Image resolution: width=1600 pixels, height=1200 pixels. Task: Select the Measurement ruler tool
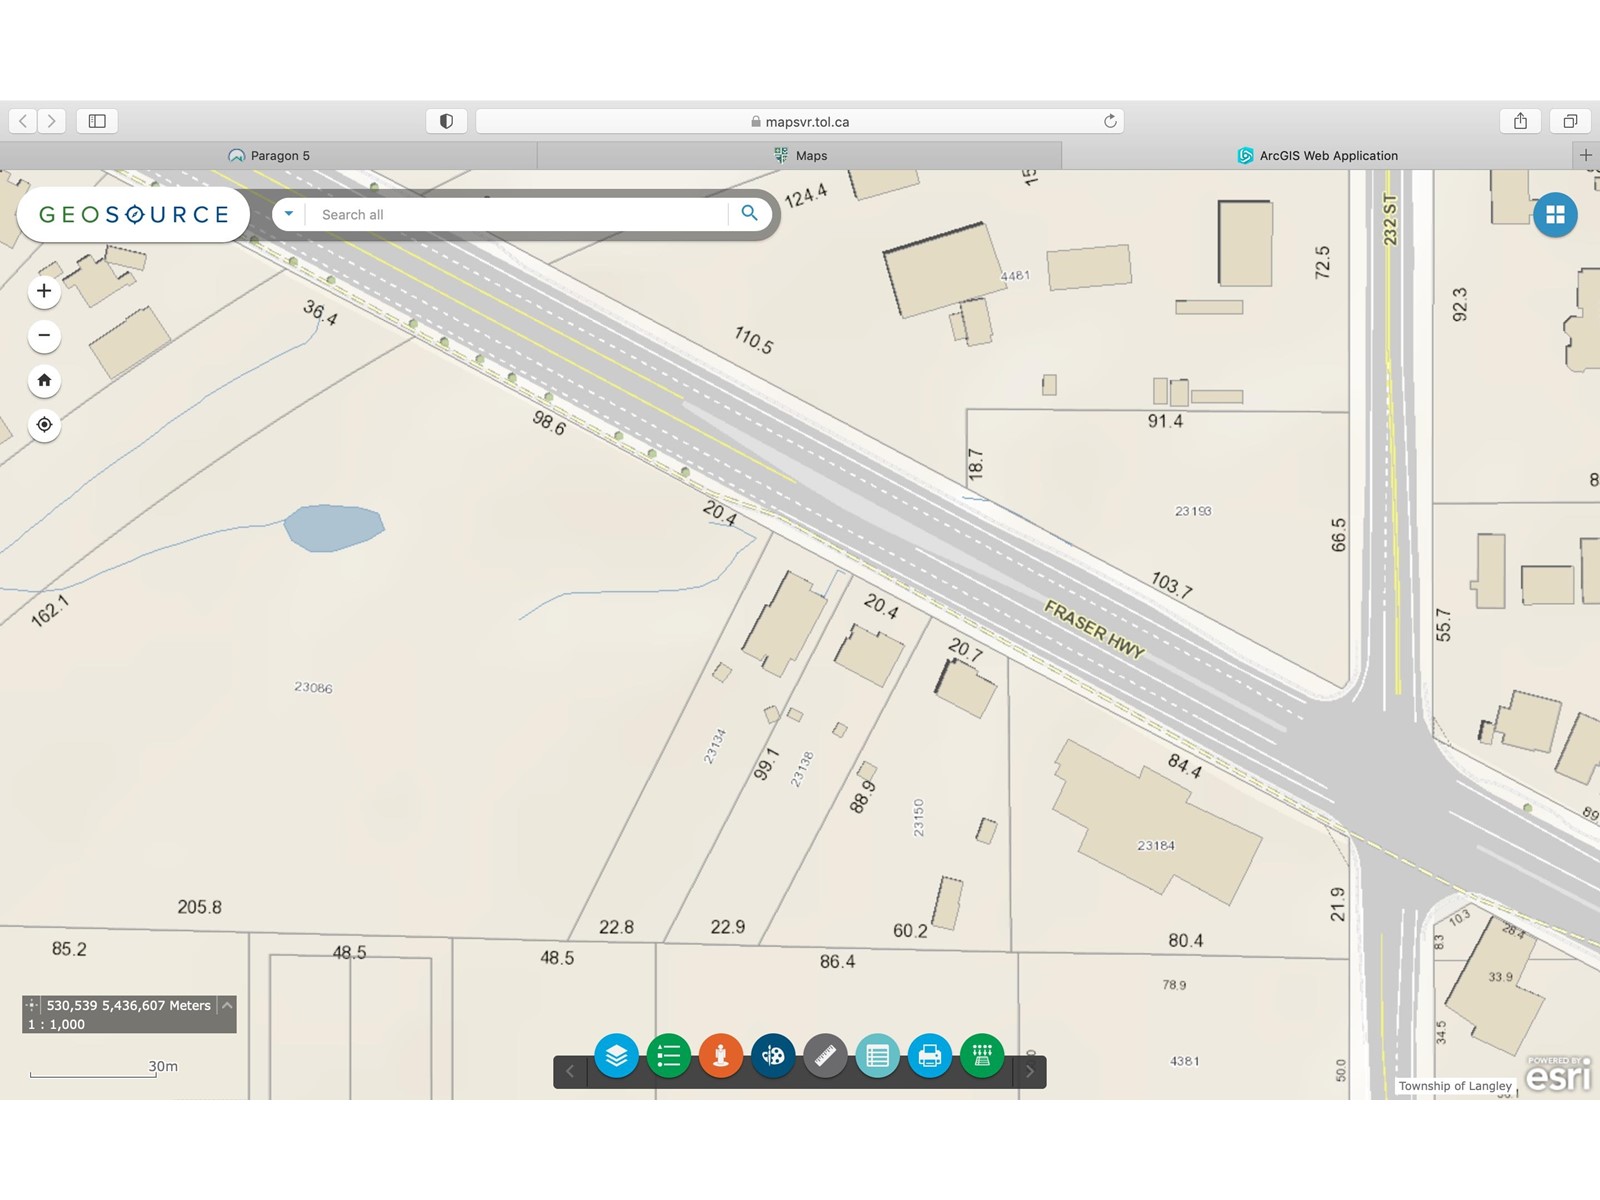pos(825,1056)
